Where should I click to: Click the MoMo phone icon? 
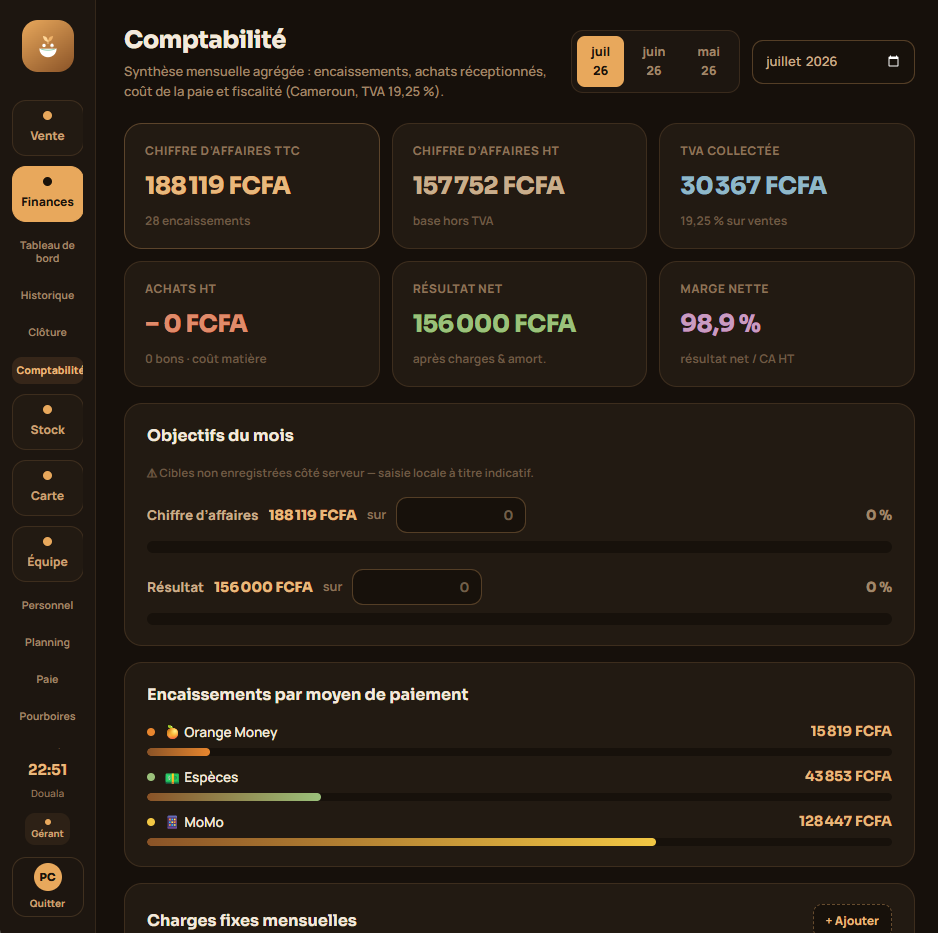pos(172,822)
